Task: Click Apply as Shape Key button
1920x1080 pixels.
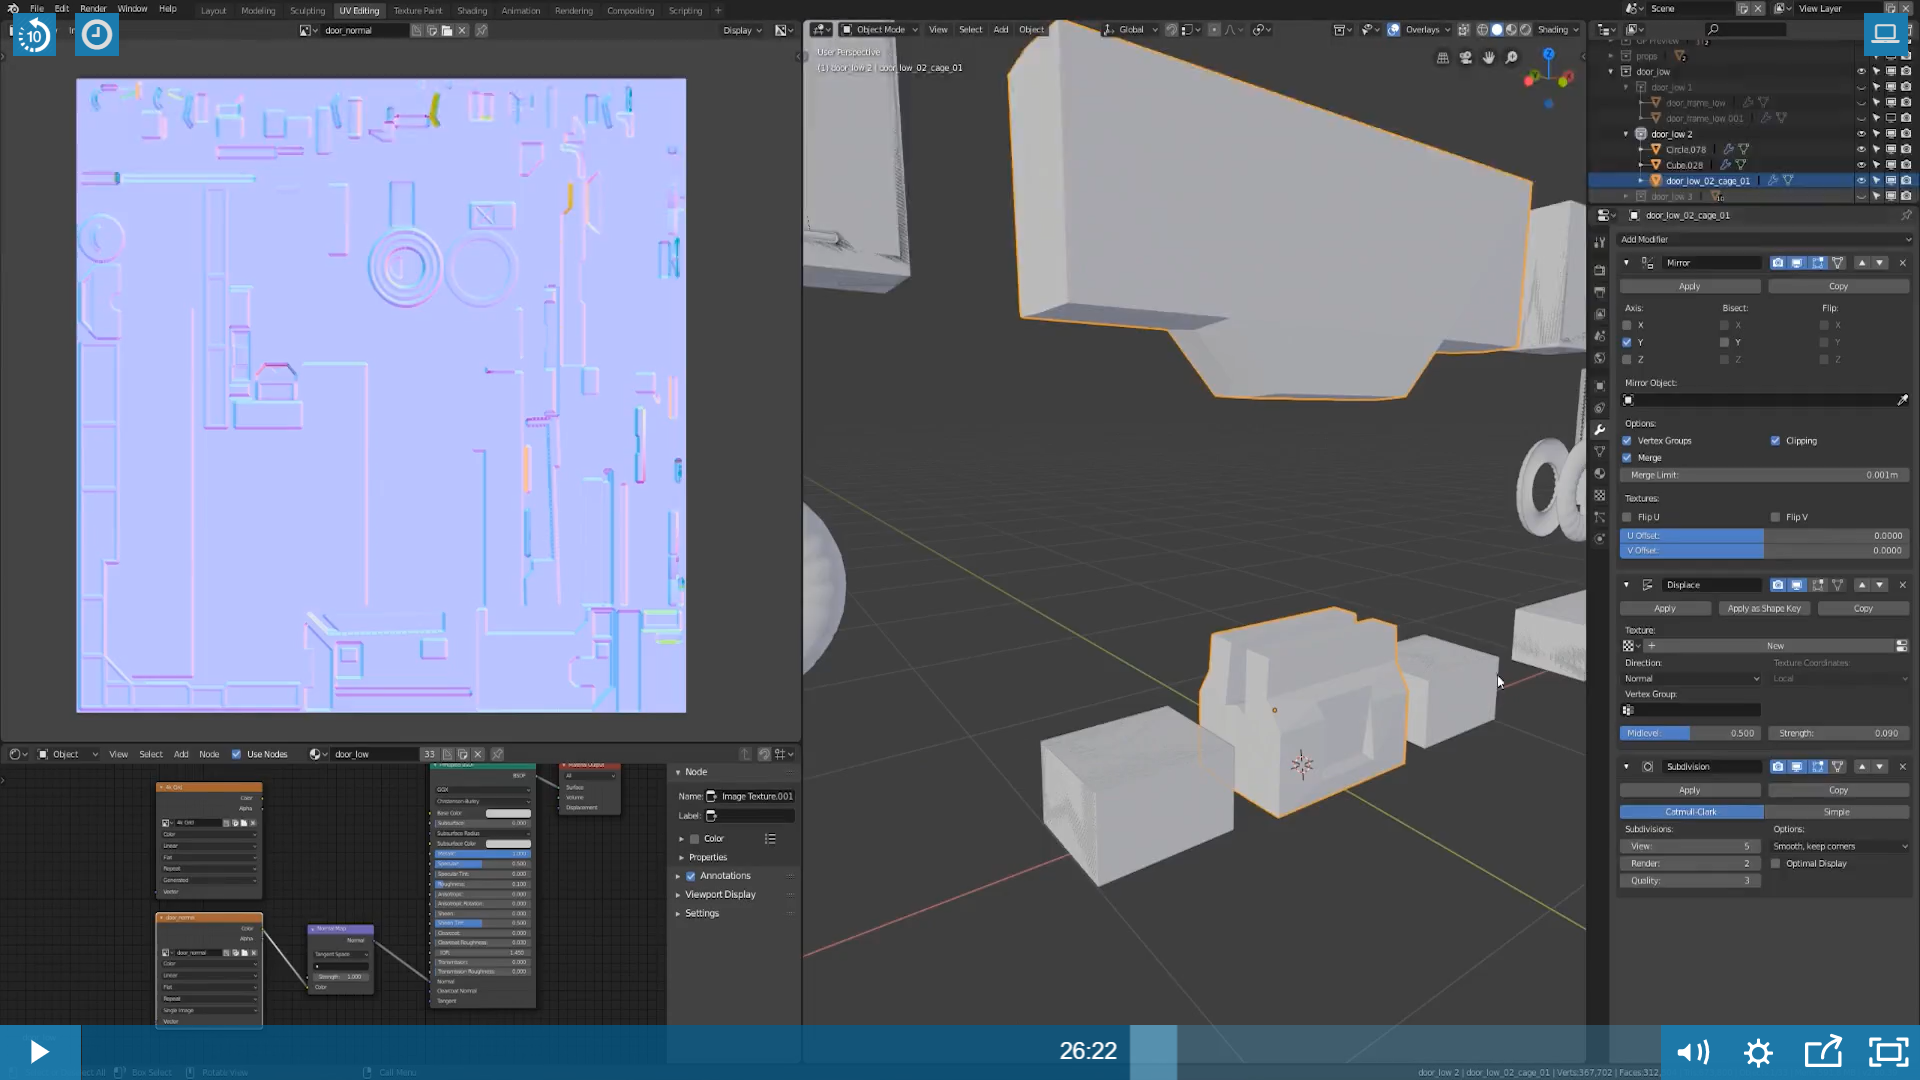Action: tap(1764, 608)
